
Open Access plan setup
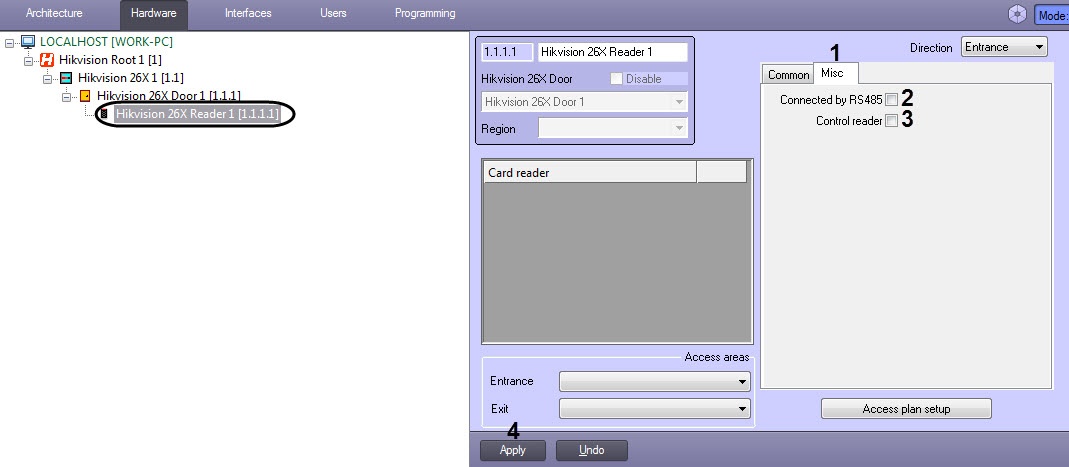pos(906,409)
